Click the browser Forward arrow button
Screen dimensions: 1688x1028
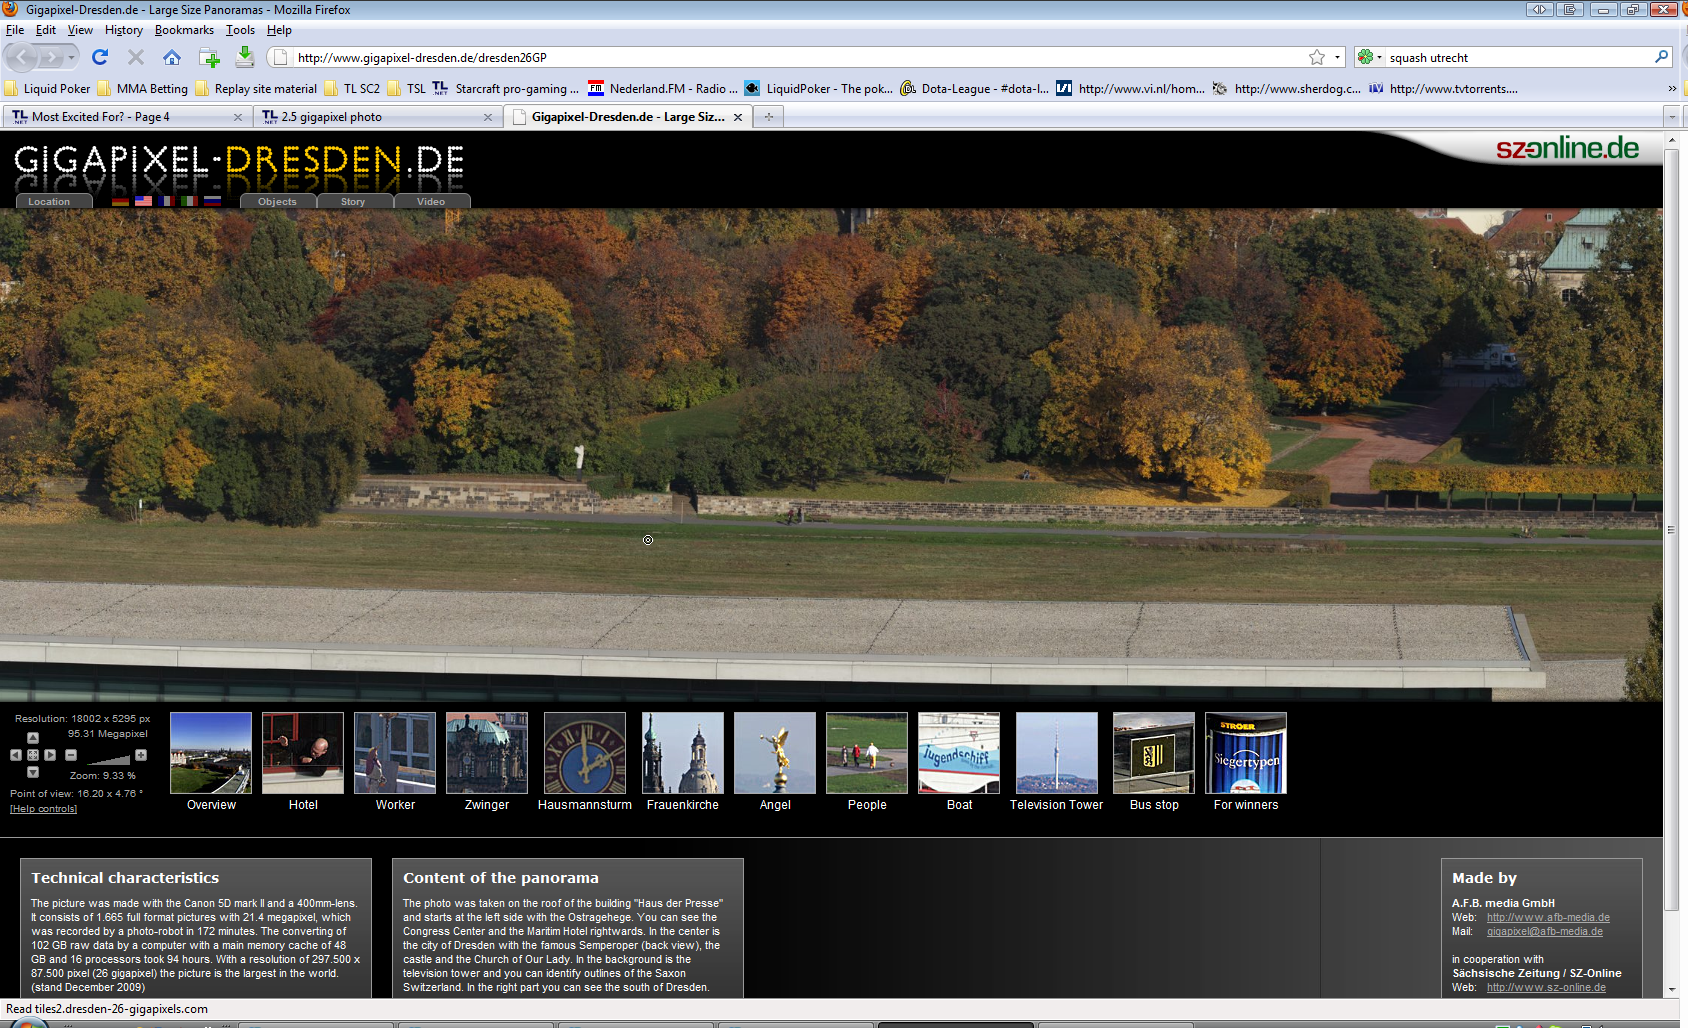coord(52,58)
